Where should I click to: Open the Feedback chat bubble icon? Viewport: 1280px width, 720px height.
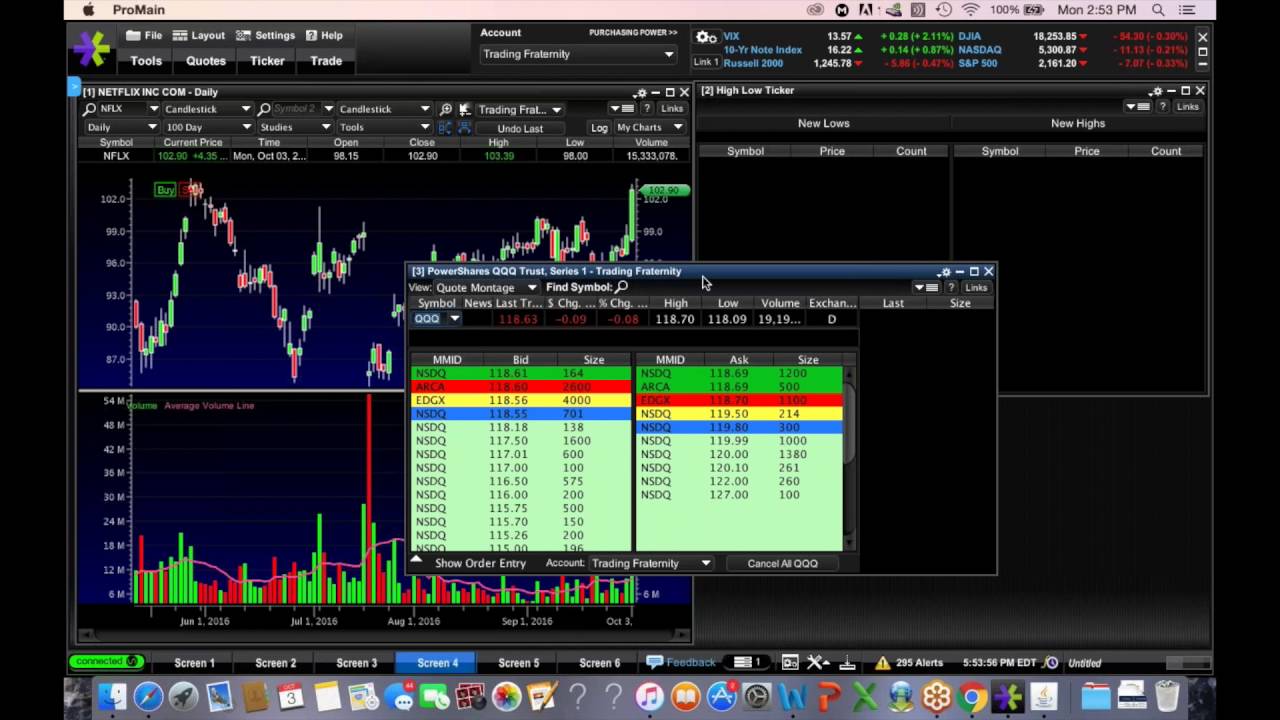(x=655, y=662)
